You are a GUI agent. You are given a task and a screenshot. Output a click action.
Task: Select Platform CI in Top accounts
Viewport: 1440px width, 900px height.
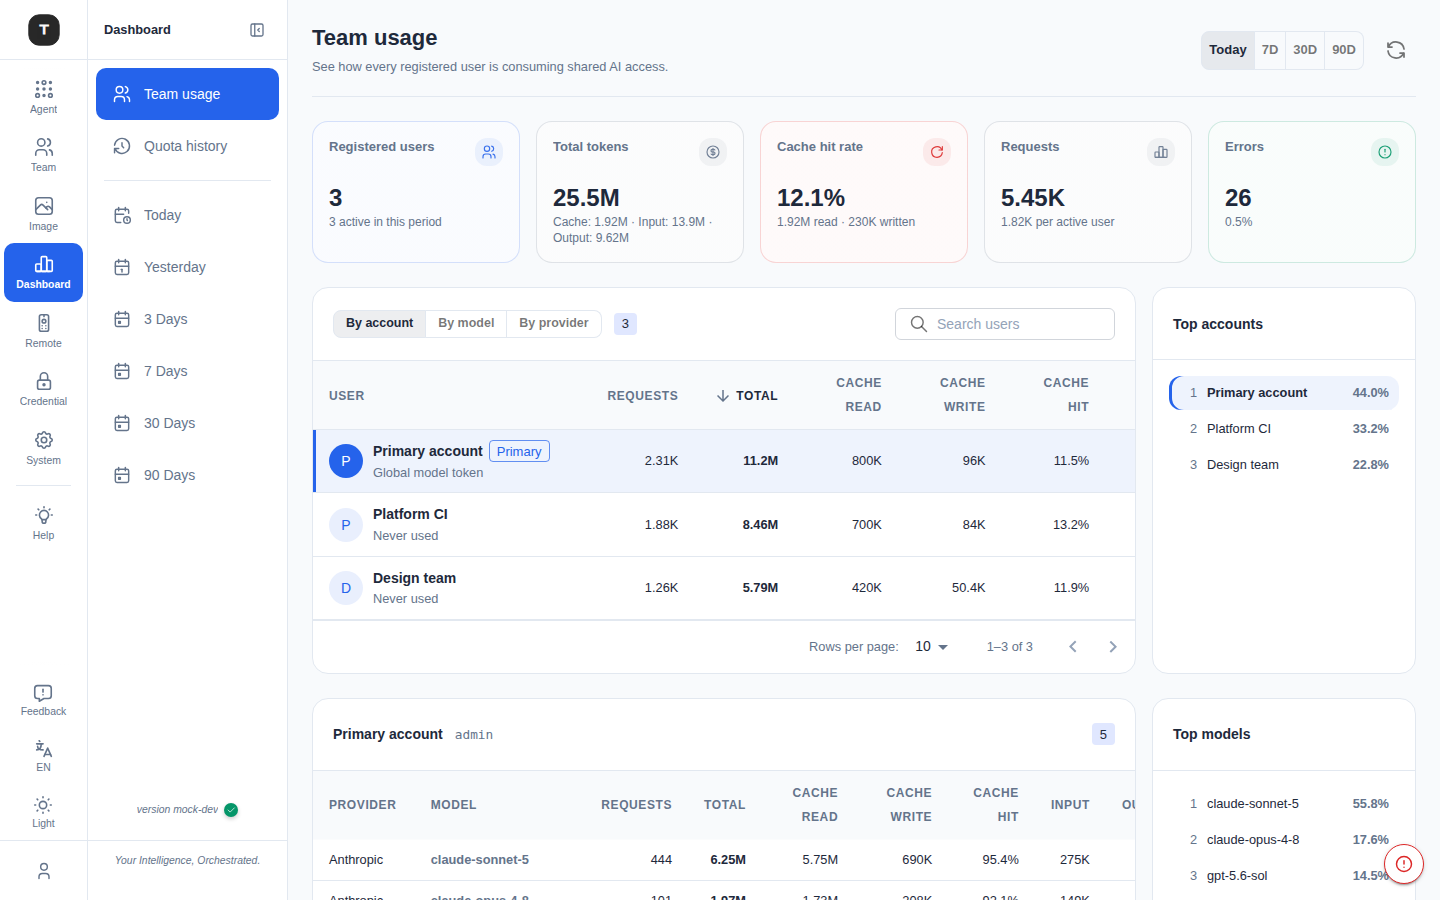click(x=1284, y=429)
